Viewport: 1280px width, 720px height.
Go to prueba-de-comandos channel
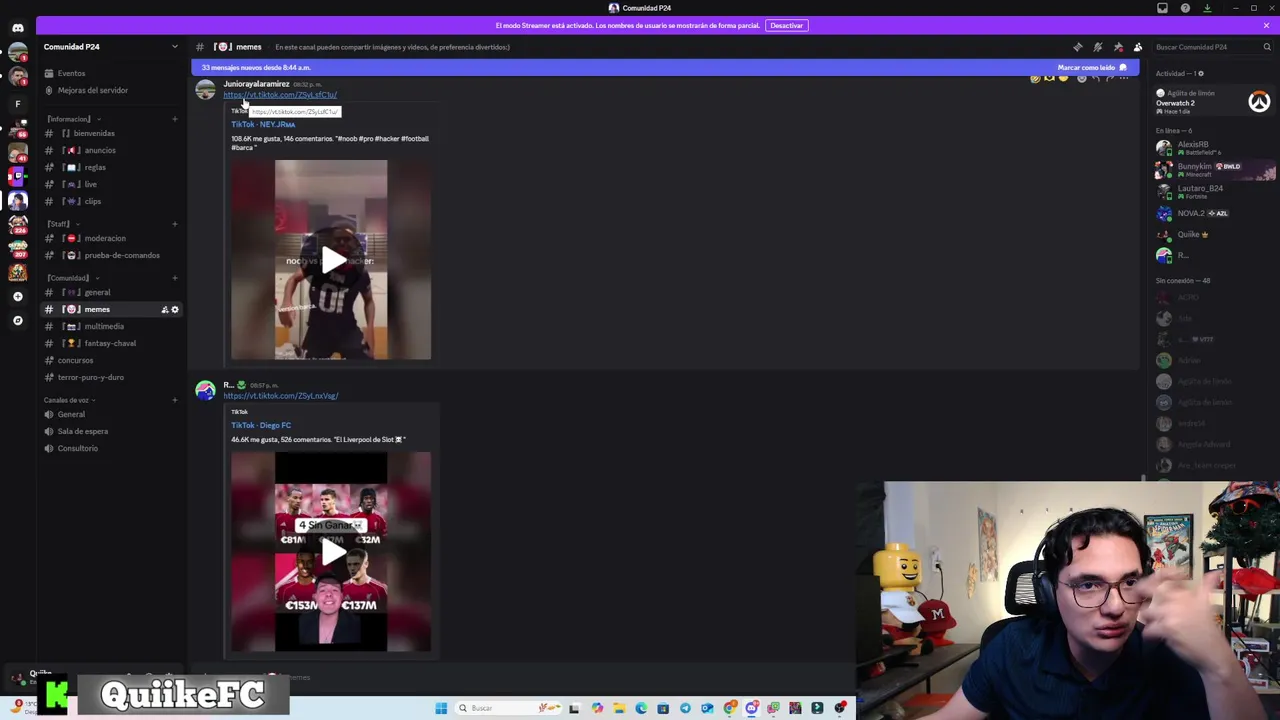(112, 255)
